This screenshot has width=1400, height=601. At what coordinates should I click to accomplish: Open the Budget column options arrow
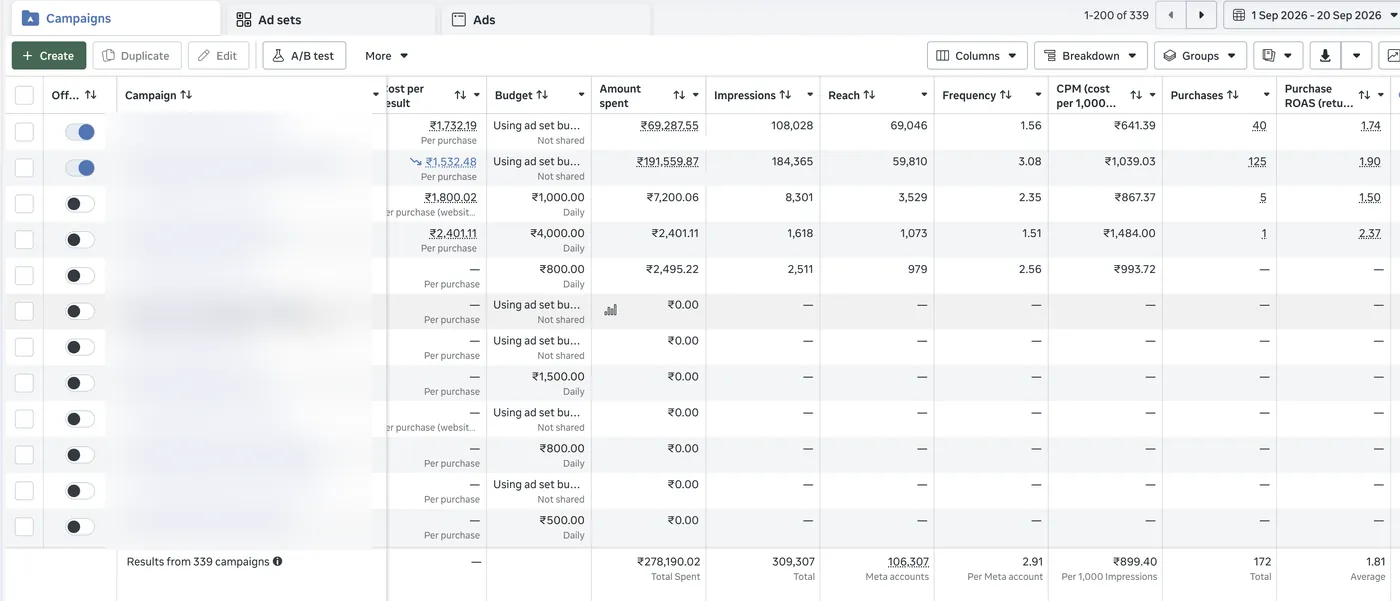581,95
